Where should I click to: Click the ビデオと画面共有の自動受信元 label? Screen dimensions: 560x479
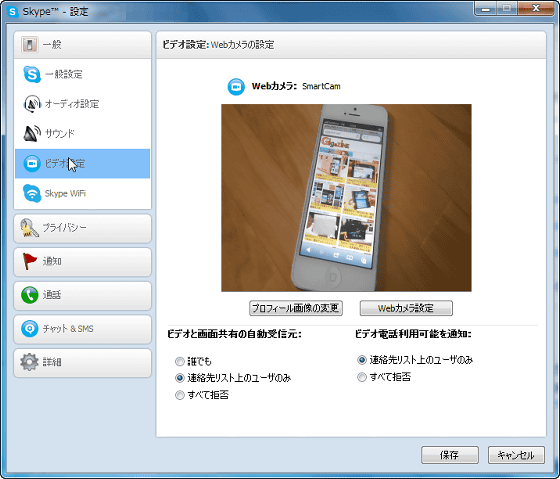point(234,334)
